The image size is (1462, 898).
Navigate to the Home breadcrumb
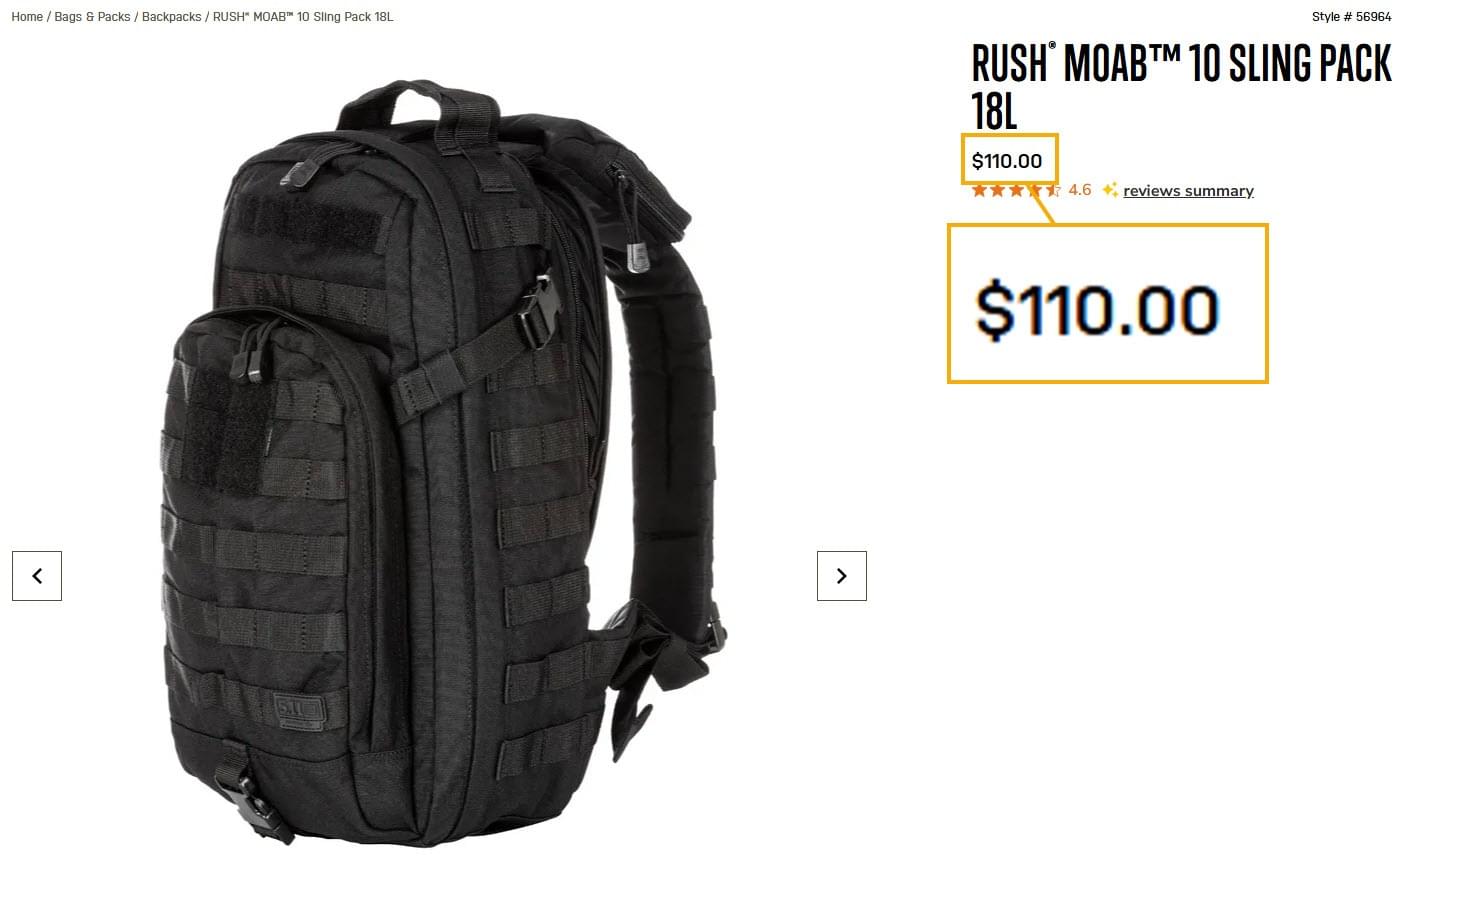pyautogui.click(x=27, y=17)
